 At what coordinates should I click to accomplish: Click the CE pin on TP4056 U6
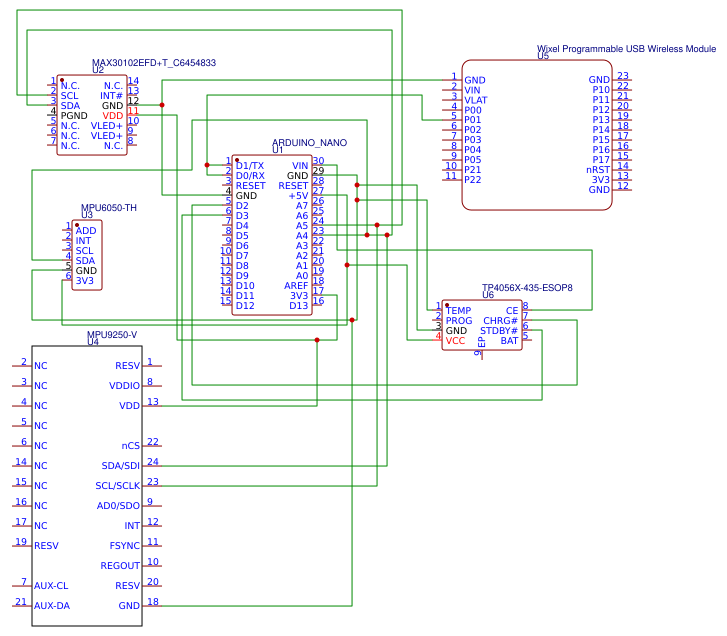(512, 311)
